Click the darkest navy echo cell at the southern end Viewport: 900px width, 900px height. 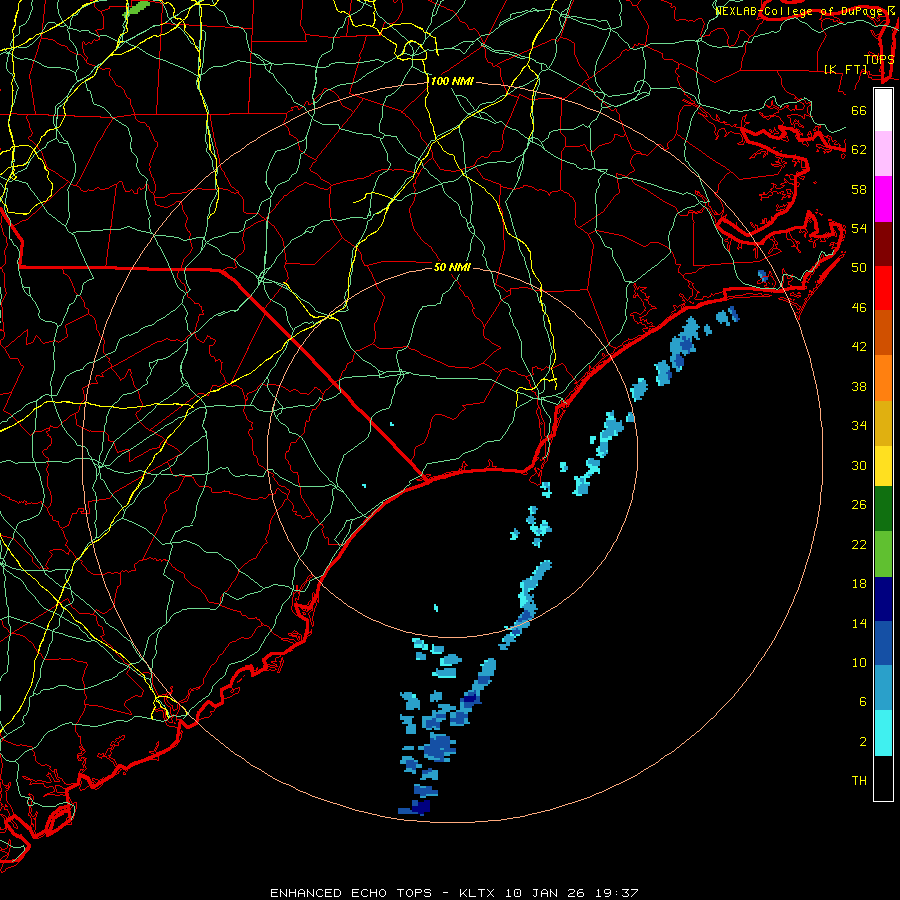click(420, 807)
